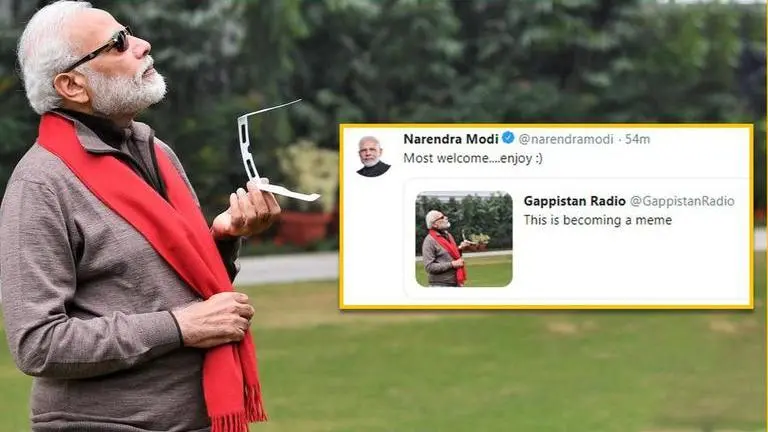The width and height of the screenshot is (768, 432).
Task: Click the man's clasped lower hand
Action: pyautogui.click(x=214, y=319)
